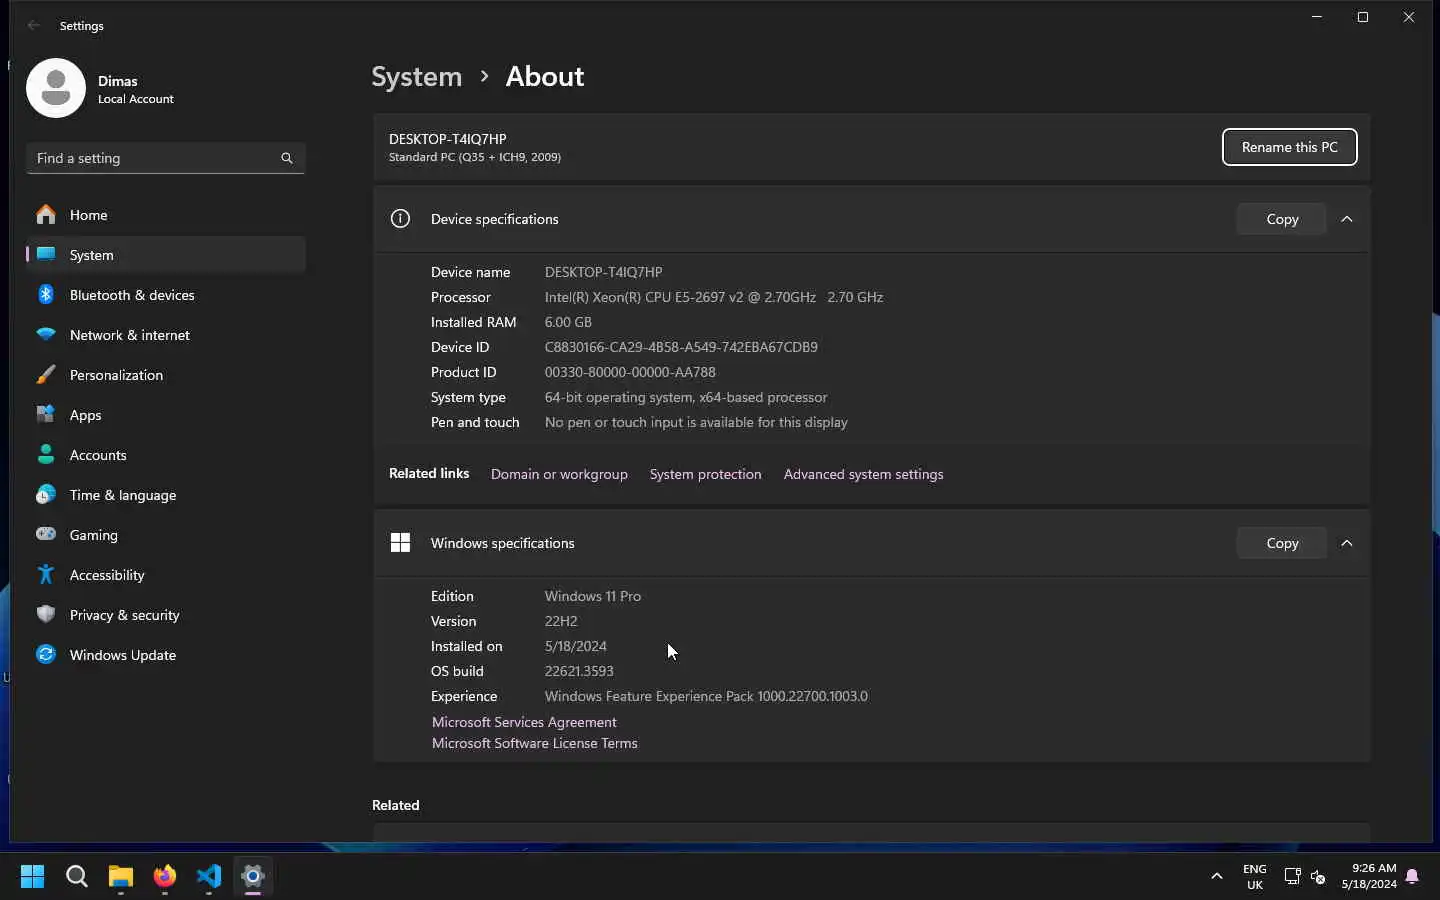The image size is (1440, 900).
Task: Go back to System in the breadcrumb
Action: [x=417, y=77]
